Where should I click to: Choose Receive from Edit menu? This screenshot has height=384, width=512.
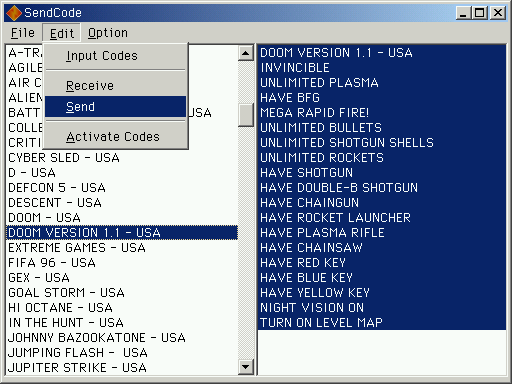click(x=115, y=86)
